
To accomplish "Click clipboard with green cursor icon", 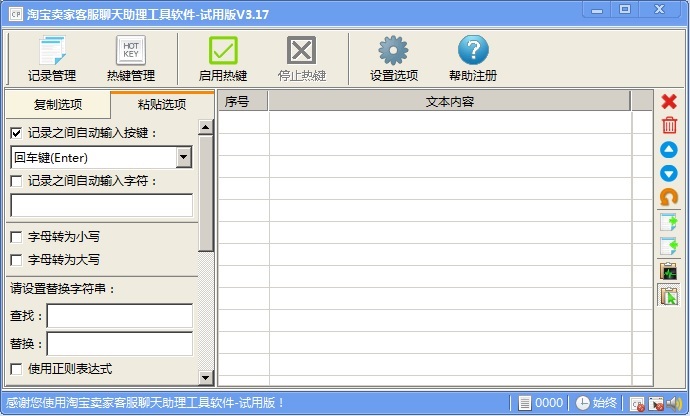I will [x=669, y=295].
